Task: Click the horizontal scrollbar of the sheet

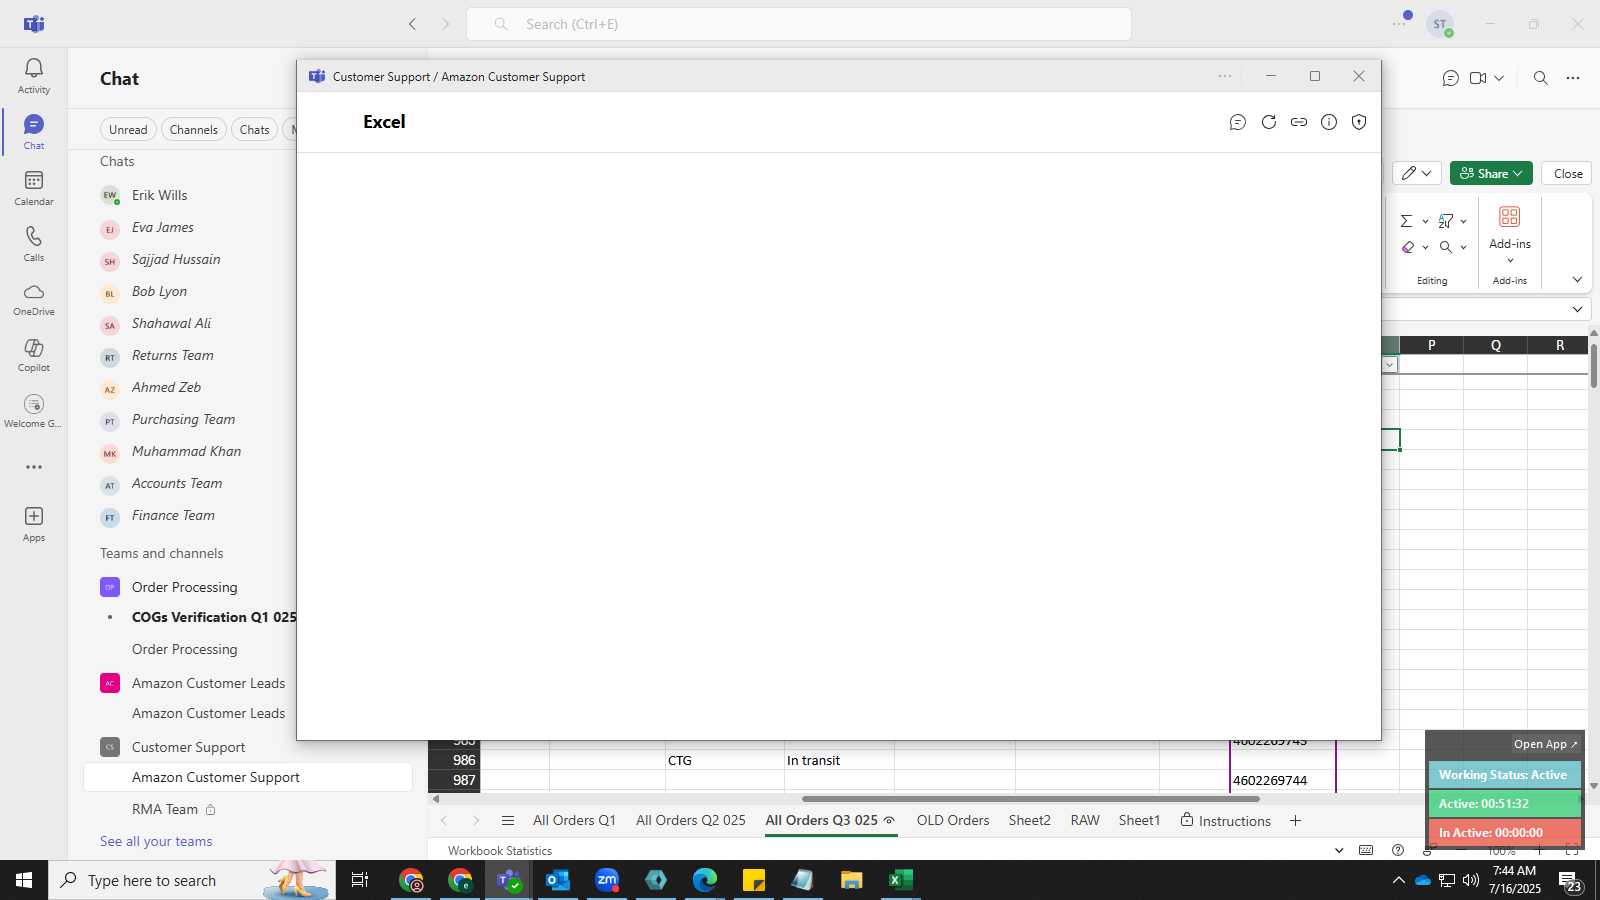Action: tap(1030, 799)
